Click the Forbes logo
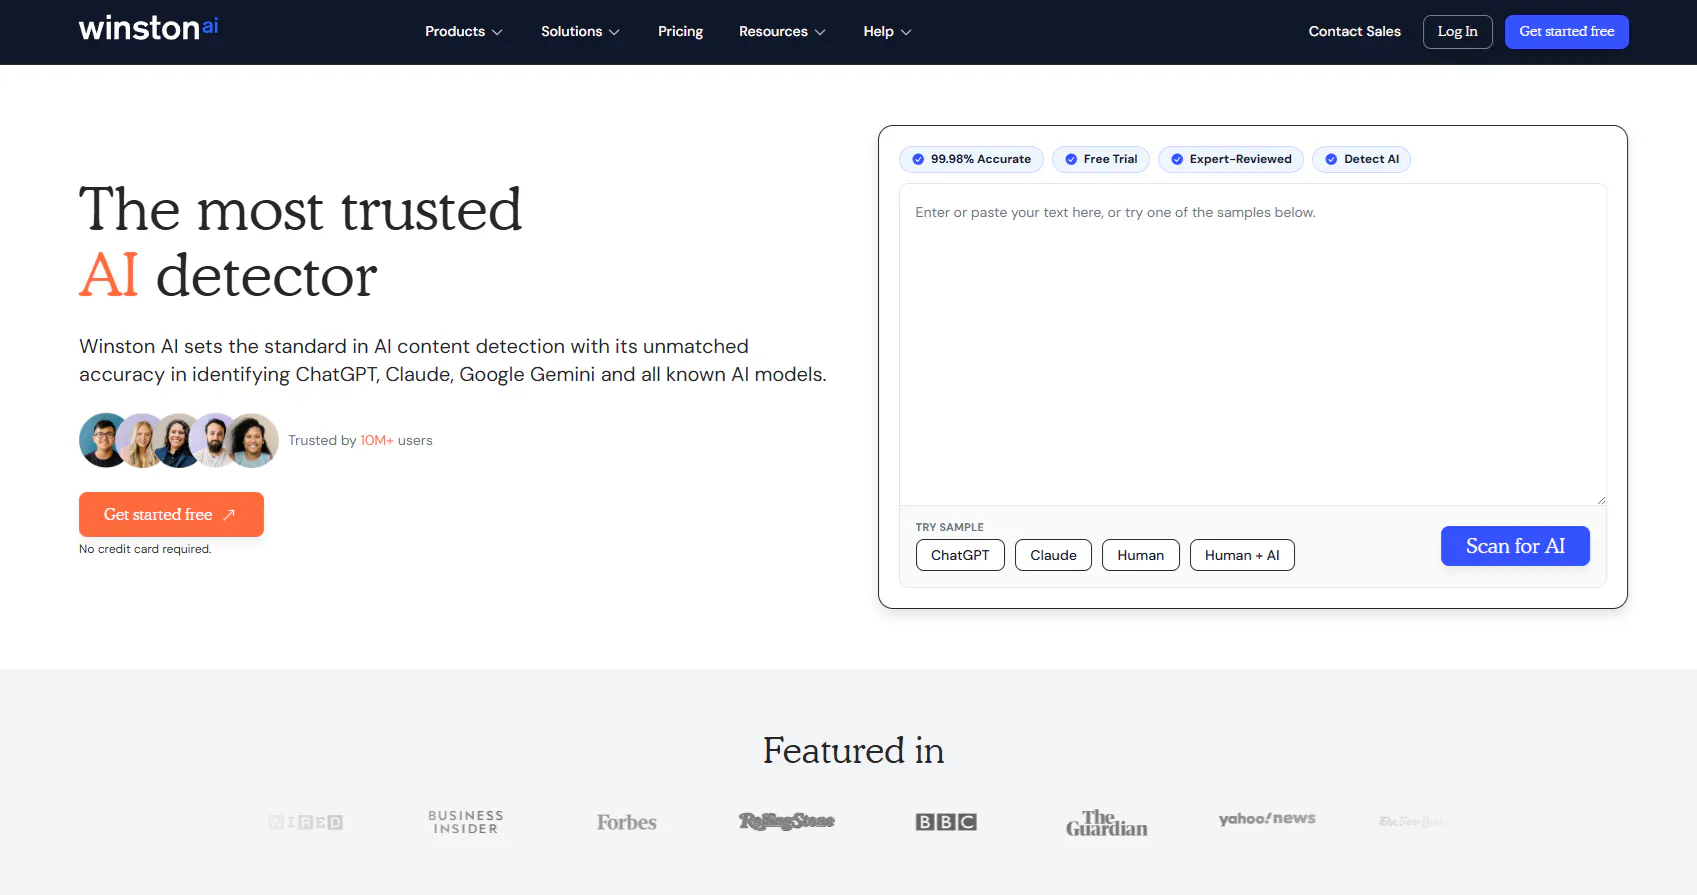Image resolution: width=1697 pixels, height=895 pixels. (x=627, y=822)
